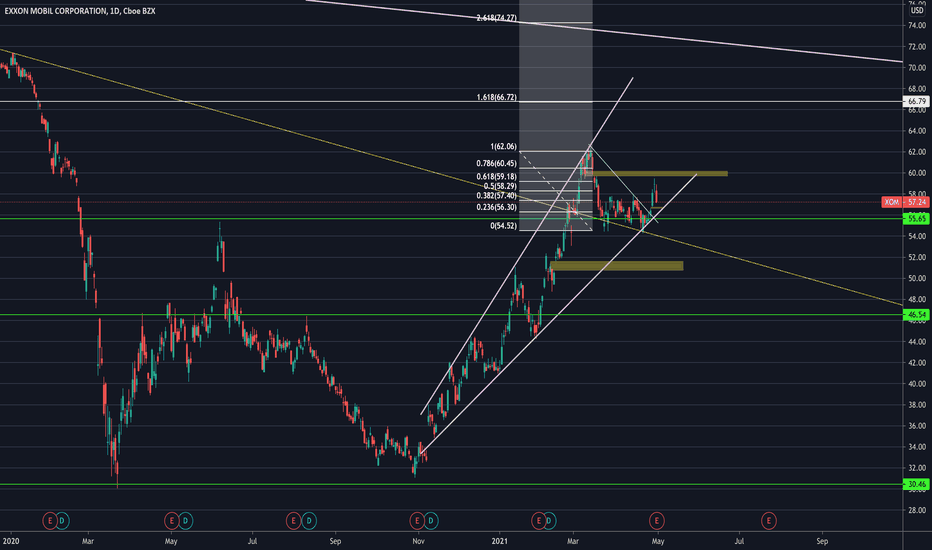This screenshot has width=932, height=550.
Task: Select the Fibonacci 2.618(74.27) level label
Action: pyautogui.click(x=496, y=18)
